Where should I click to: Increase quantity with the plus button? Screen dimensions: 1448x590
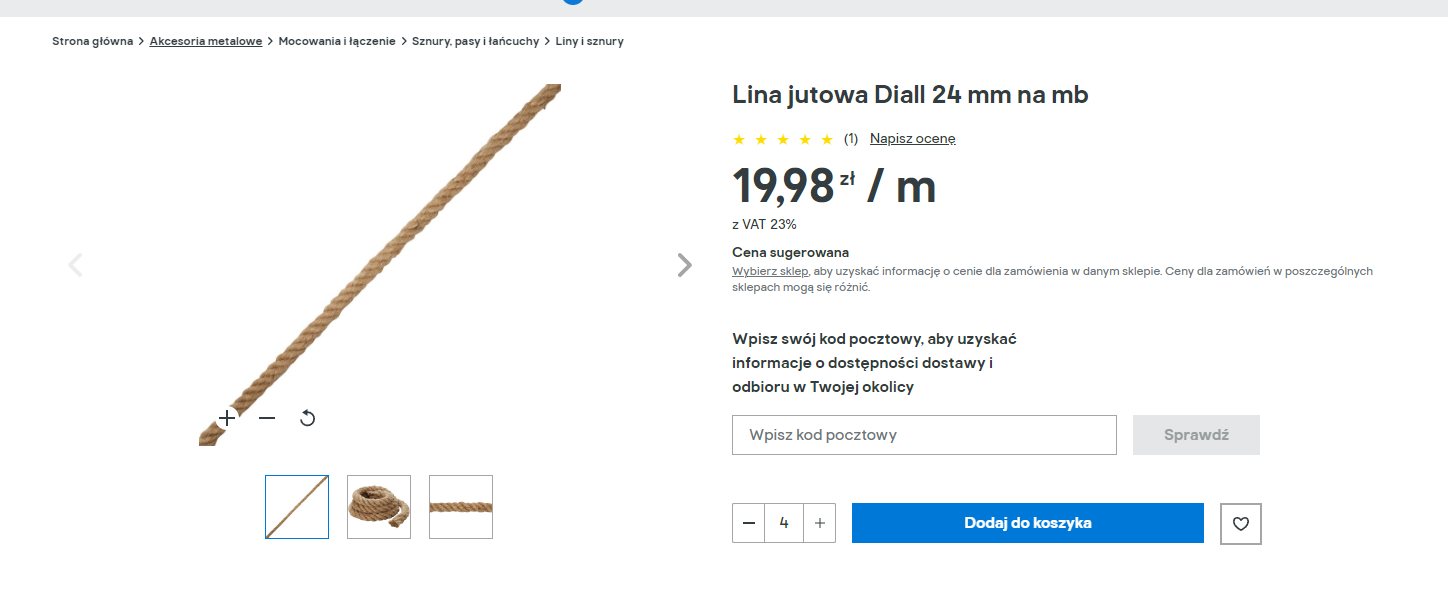(x=820, y=523)
